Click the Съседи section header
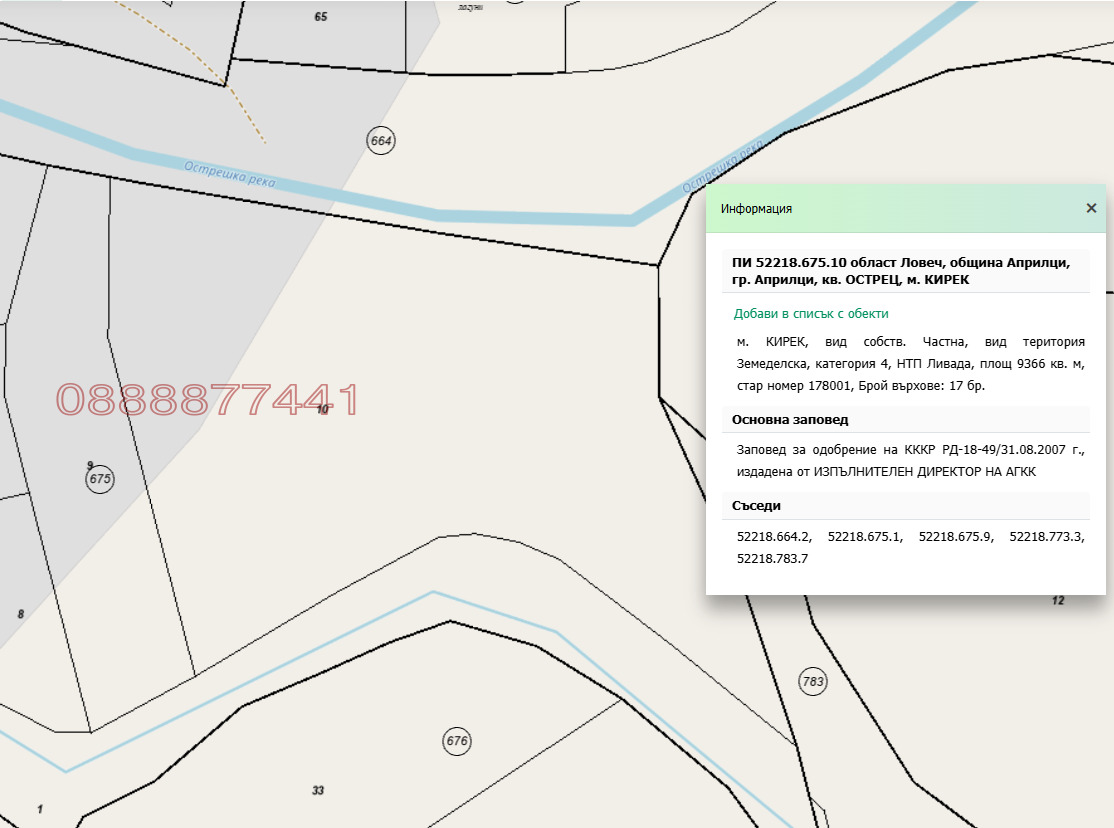Viewport: 1114px width, 828px height. point(756,506)
